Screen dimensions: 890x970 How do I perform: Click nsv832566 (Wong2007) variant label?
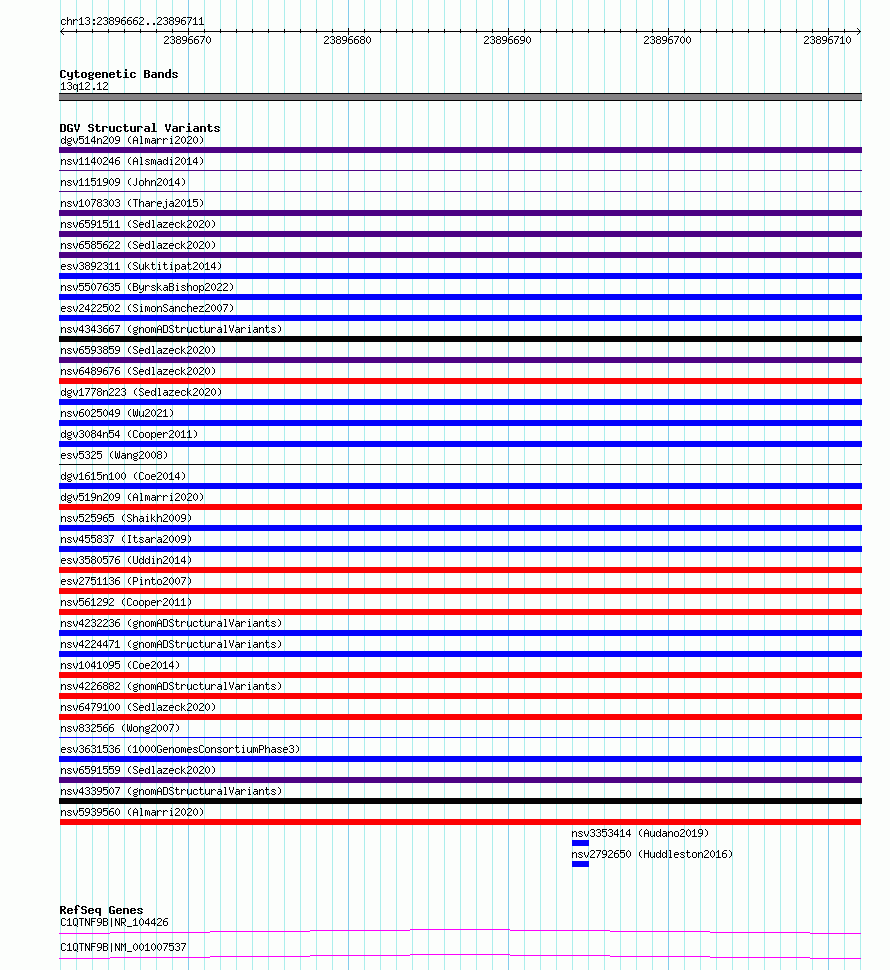click(x=120, y=729)
